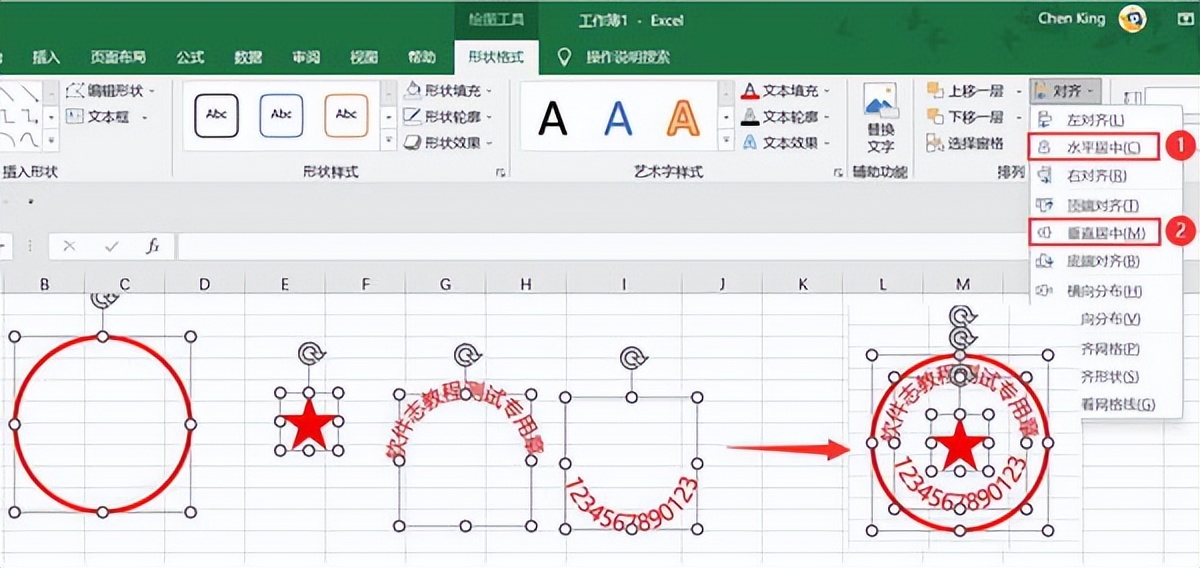Open the Shape Effects (形状效果) menu
The height and width of the screenshot is (568, 1200).
tap(449, 142)
